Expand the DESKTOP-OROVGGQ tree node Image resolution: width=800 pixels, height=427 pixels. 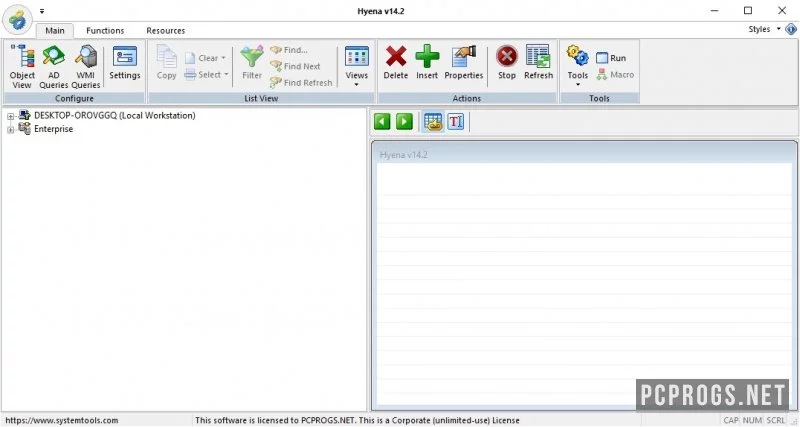coord(10,116)
